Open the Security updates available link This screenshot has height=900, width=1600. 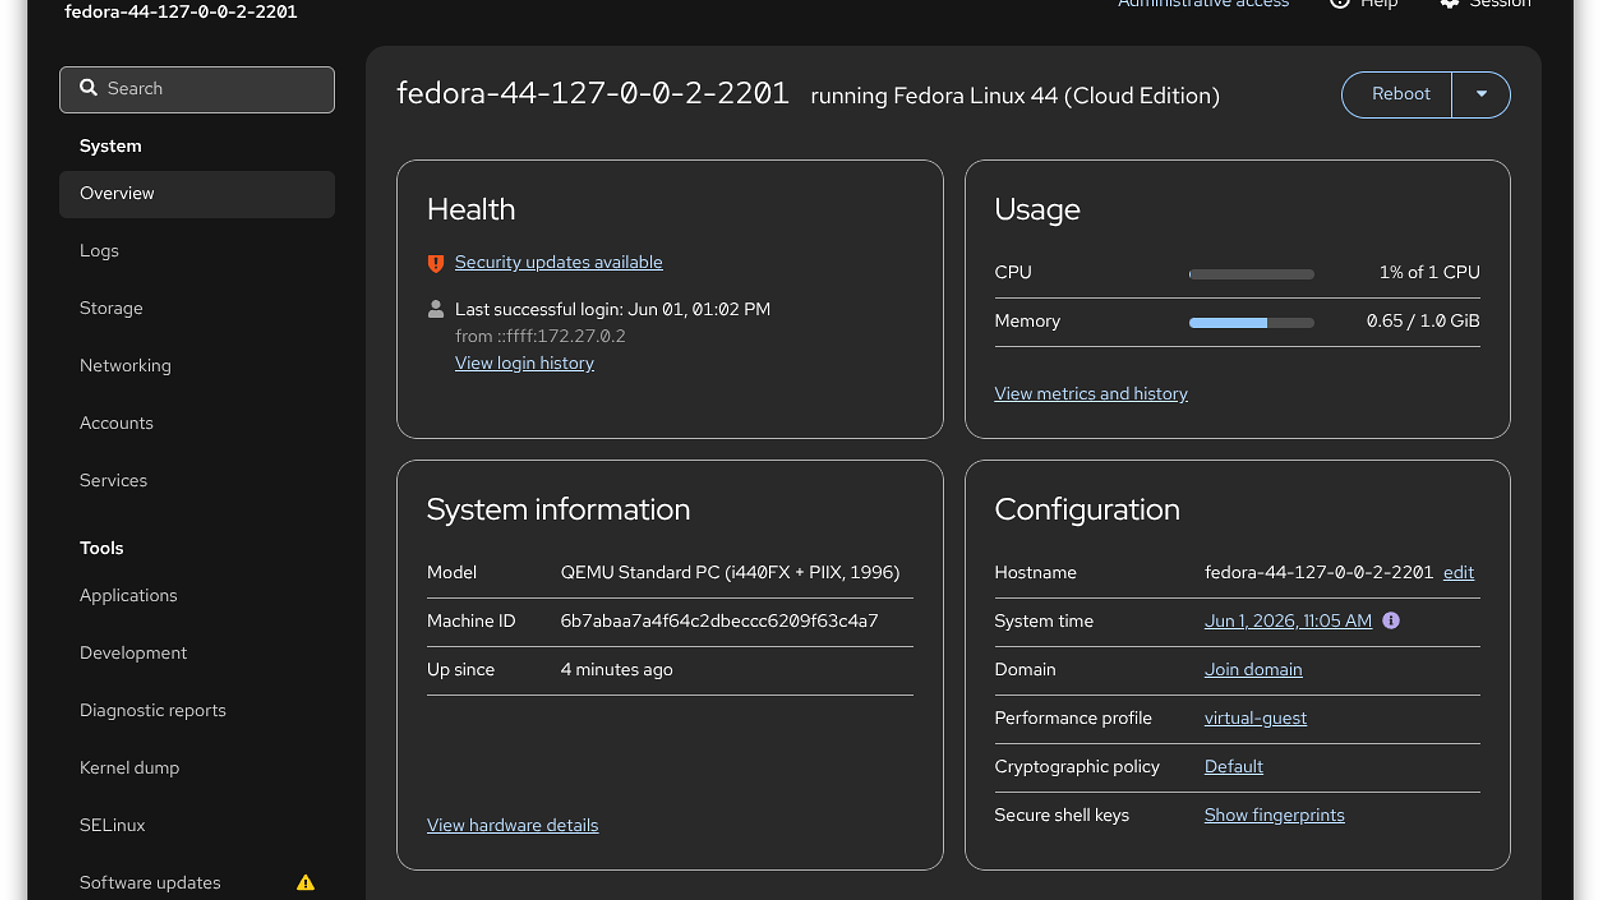pyautogui.click(x=558, y=262)
